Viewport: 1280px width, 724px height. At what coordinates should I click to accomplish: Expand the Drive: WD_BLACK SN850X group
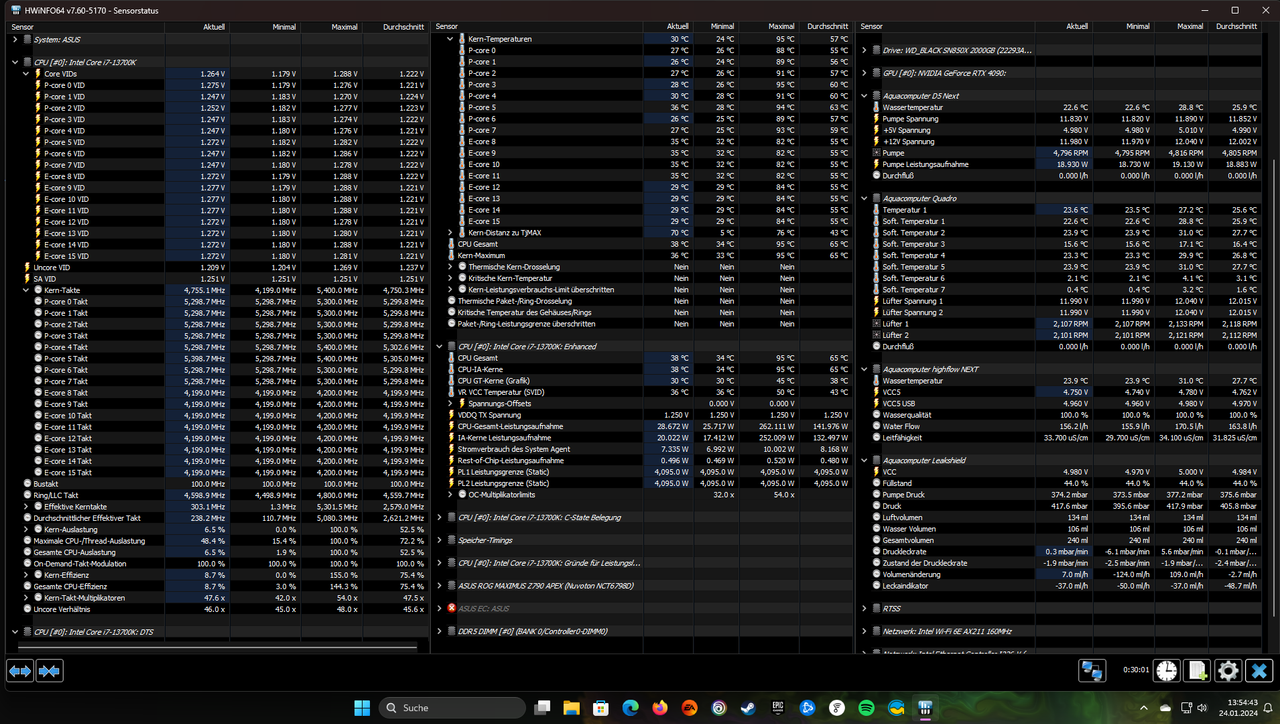tap(864, 49)
